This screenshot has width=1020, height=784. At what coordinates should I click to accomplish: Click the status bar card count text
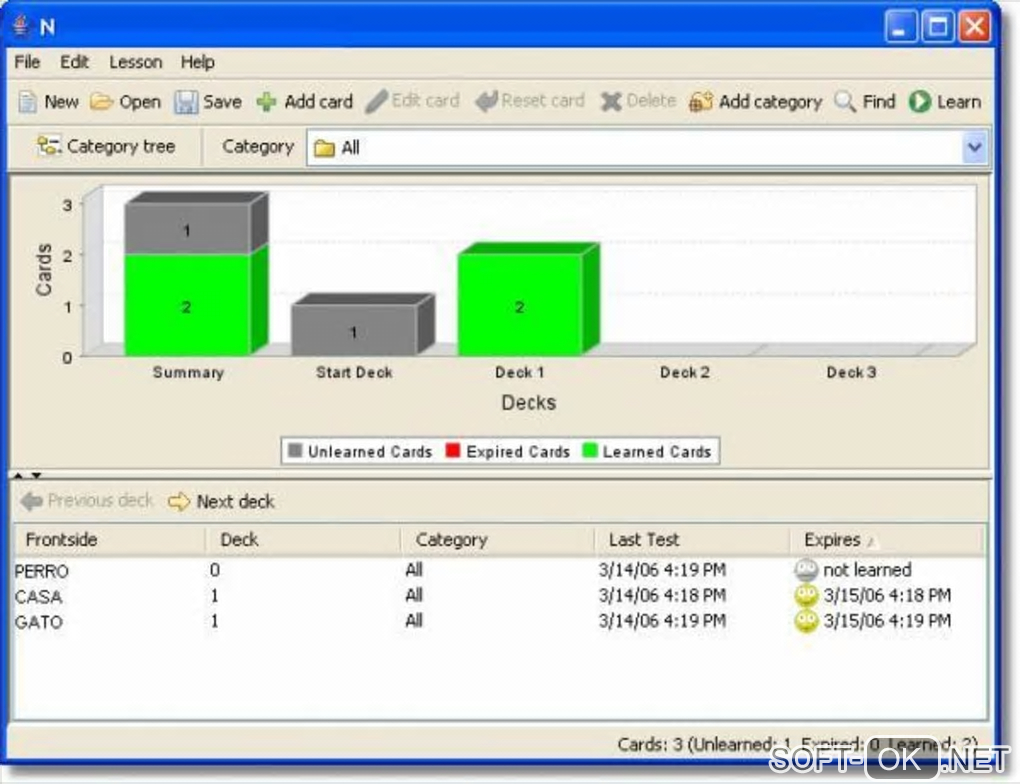click(x=798, y=744)
